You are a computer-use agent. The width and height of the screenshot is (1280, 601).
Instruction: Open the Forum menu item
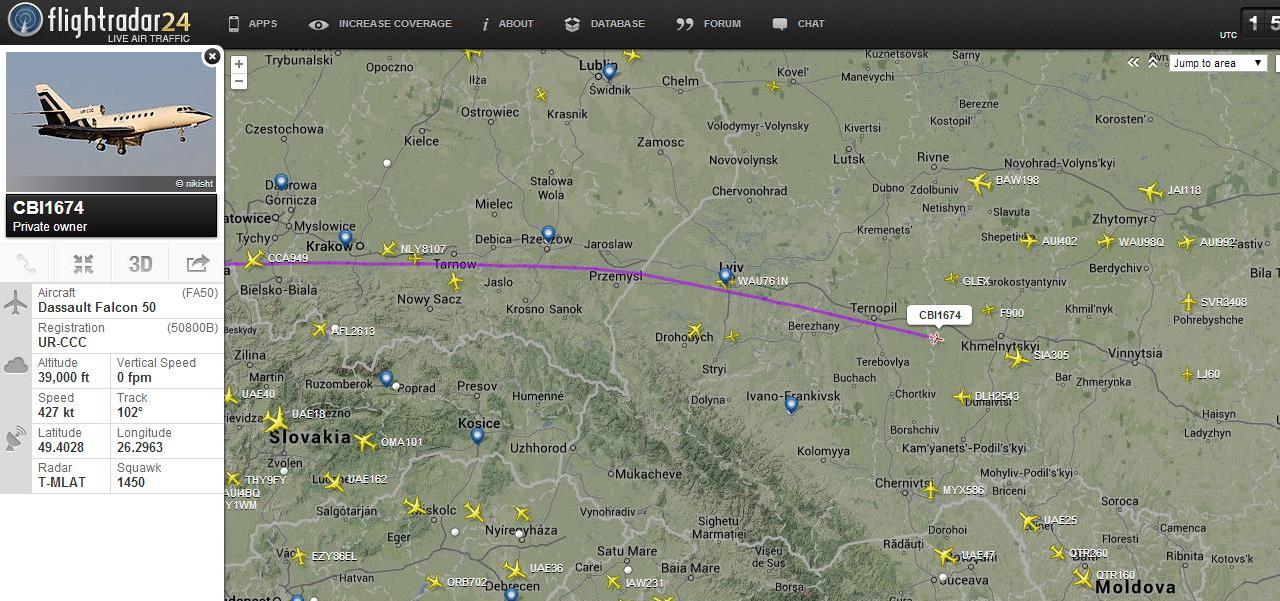pos(708,24)
